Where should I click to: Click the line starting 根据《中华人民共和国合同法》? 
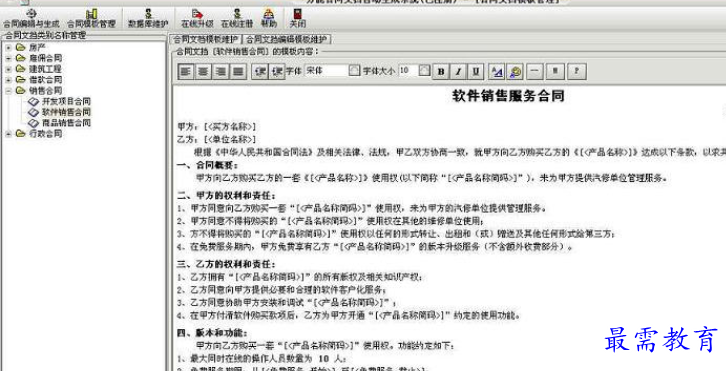[x=459, y=152]
